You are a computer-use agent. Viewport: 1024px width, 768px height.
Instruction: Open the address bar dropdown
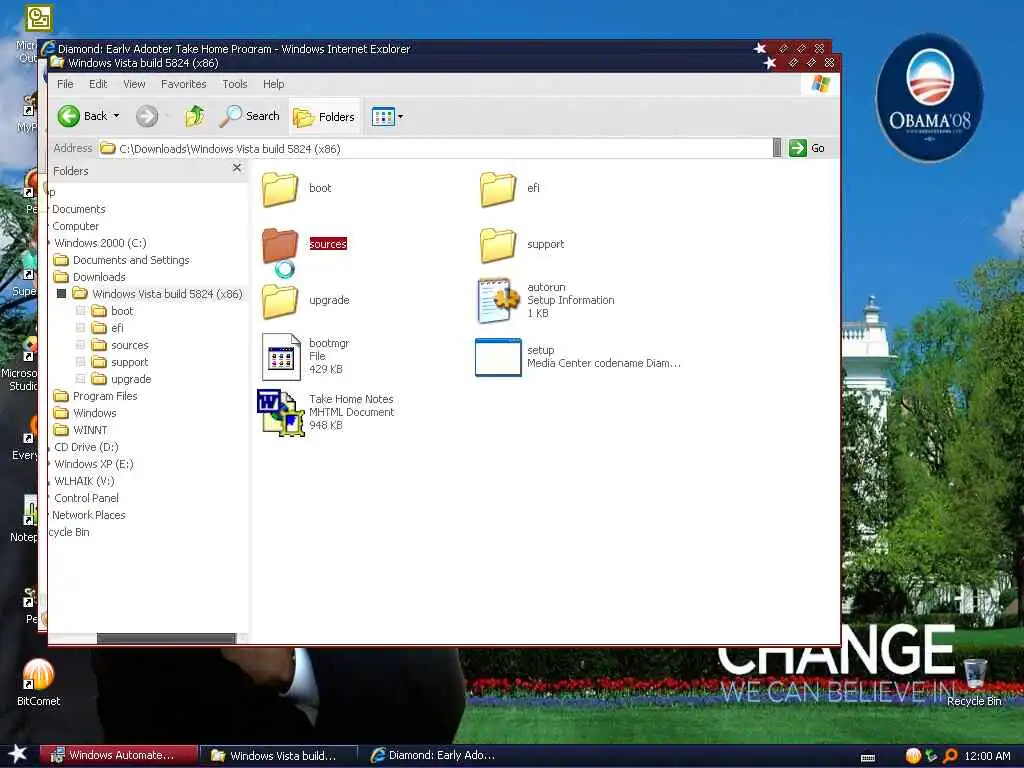point(776,148)
